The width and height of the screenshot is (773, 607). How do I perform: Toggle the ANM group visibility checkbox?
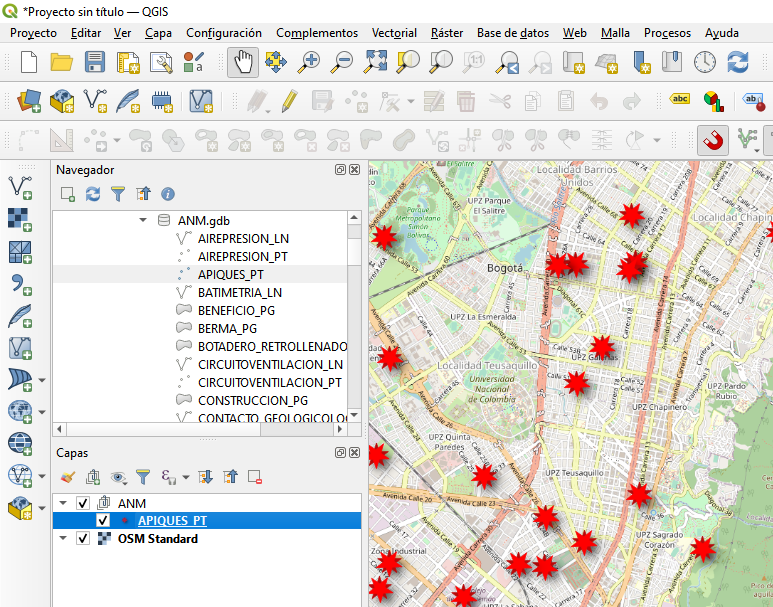(83, 503)
